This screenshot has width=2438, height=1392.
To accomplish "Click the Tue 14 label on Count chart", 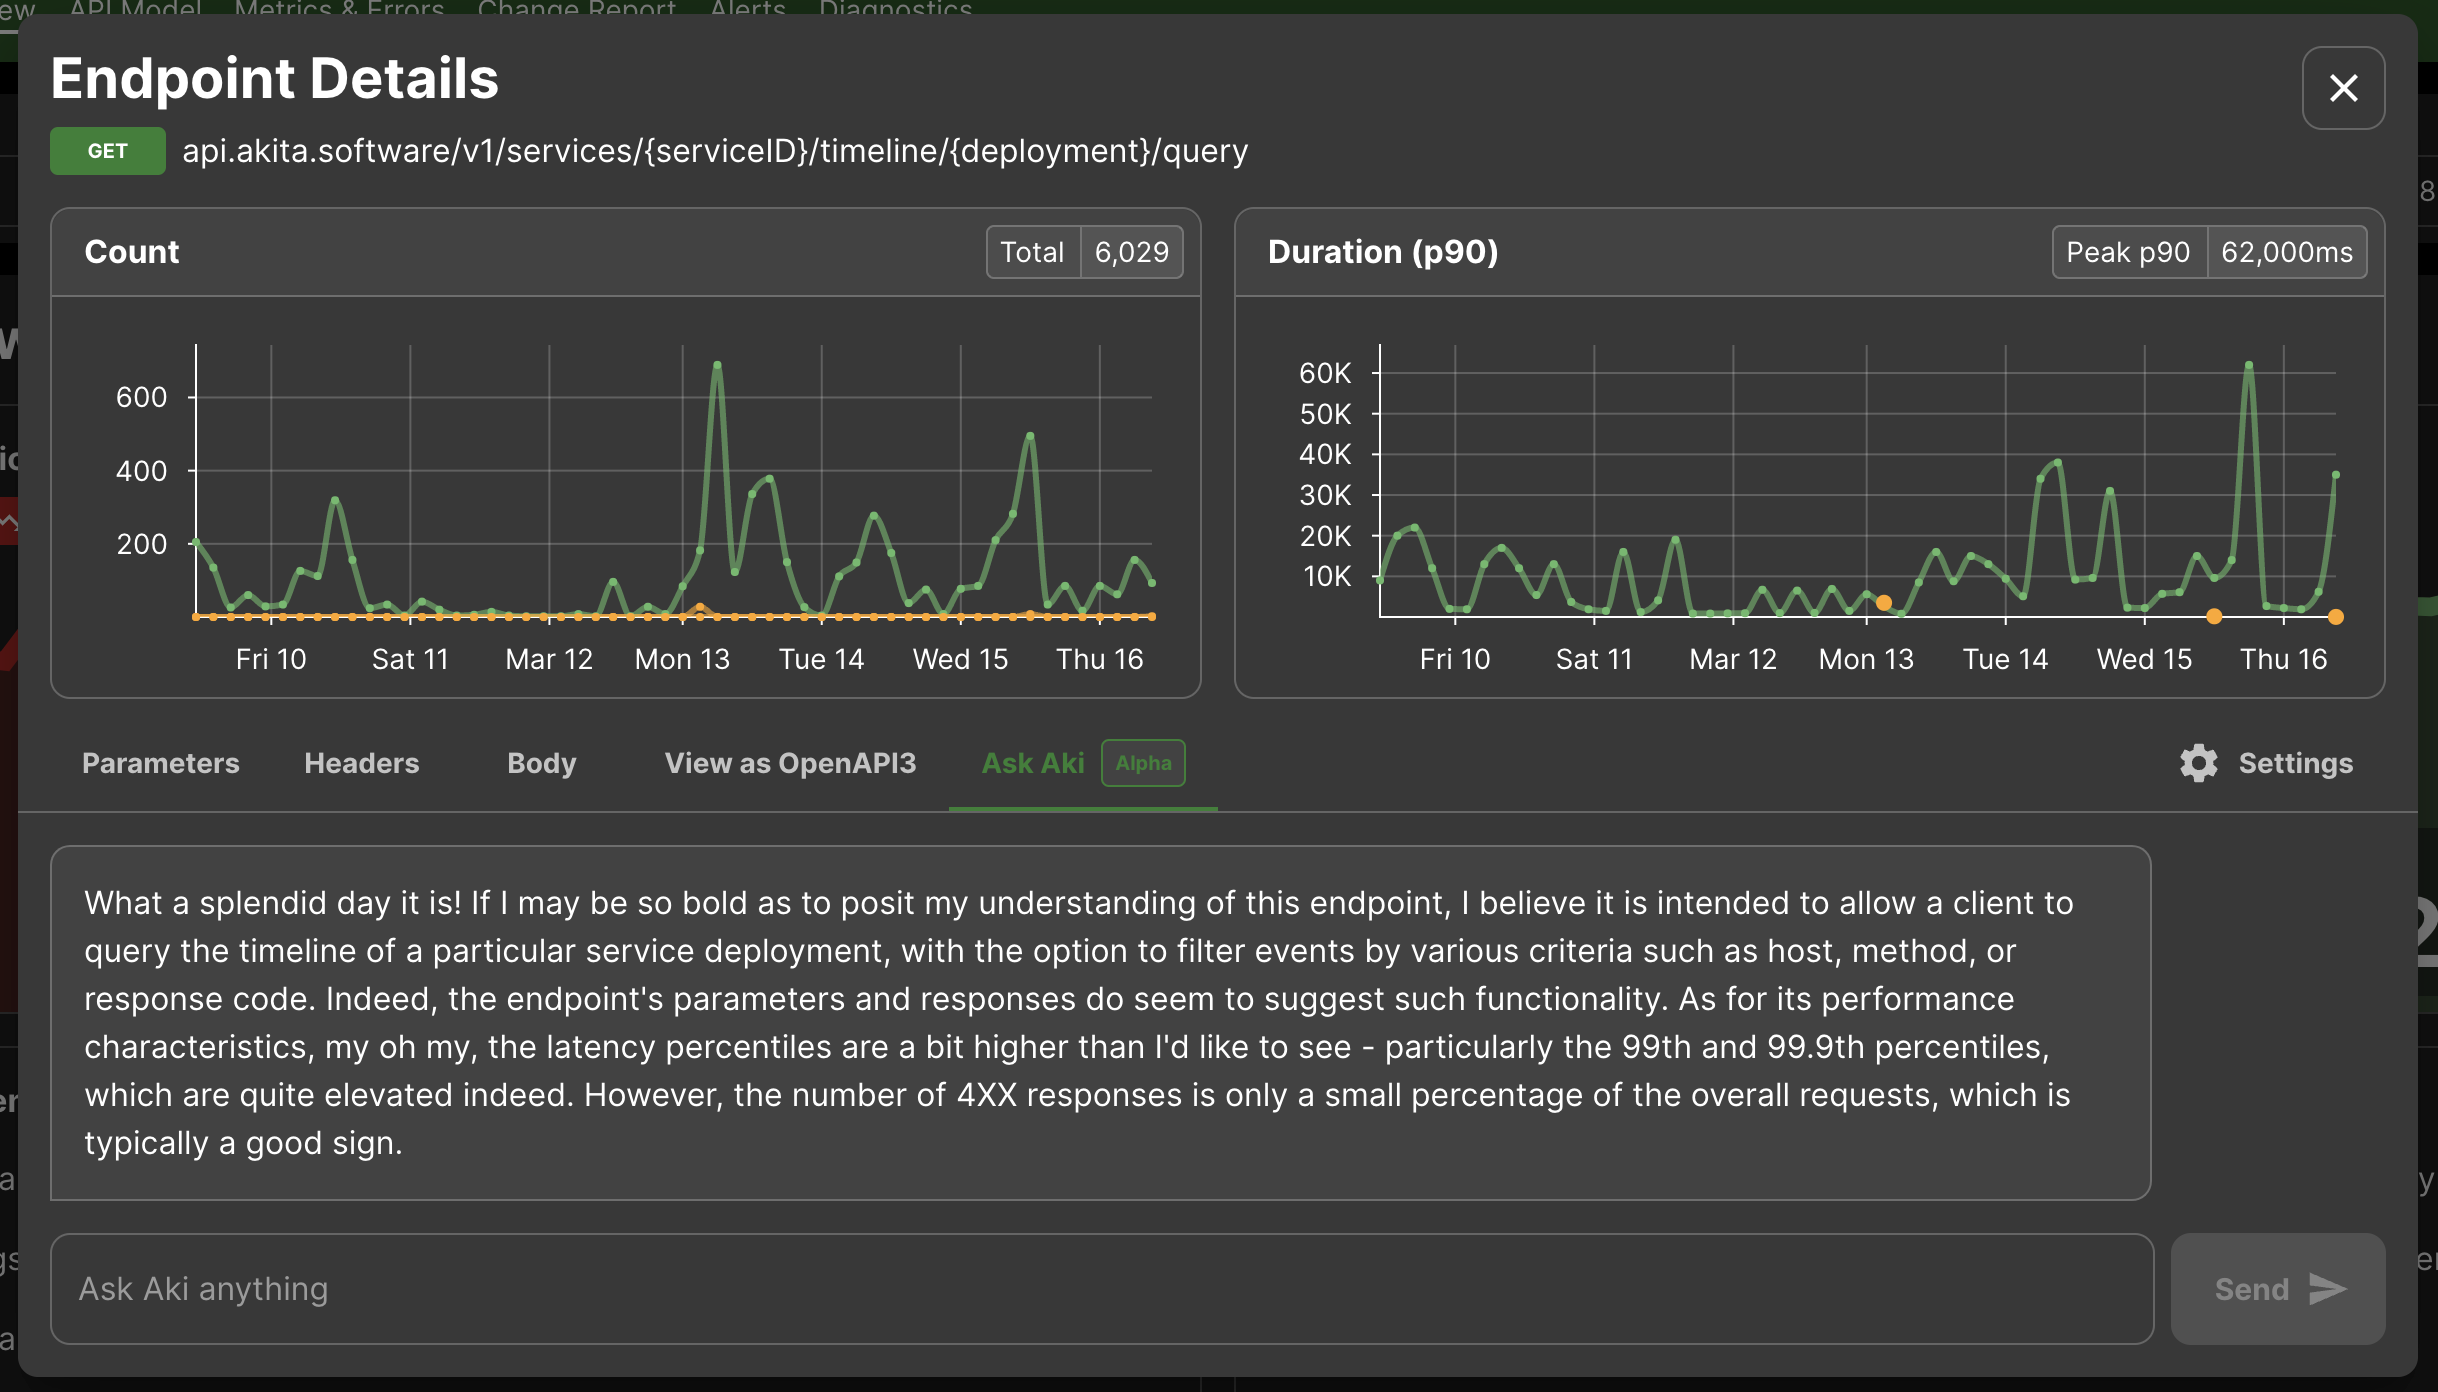I will click(x=821, y=659).
